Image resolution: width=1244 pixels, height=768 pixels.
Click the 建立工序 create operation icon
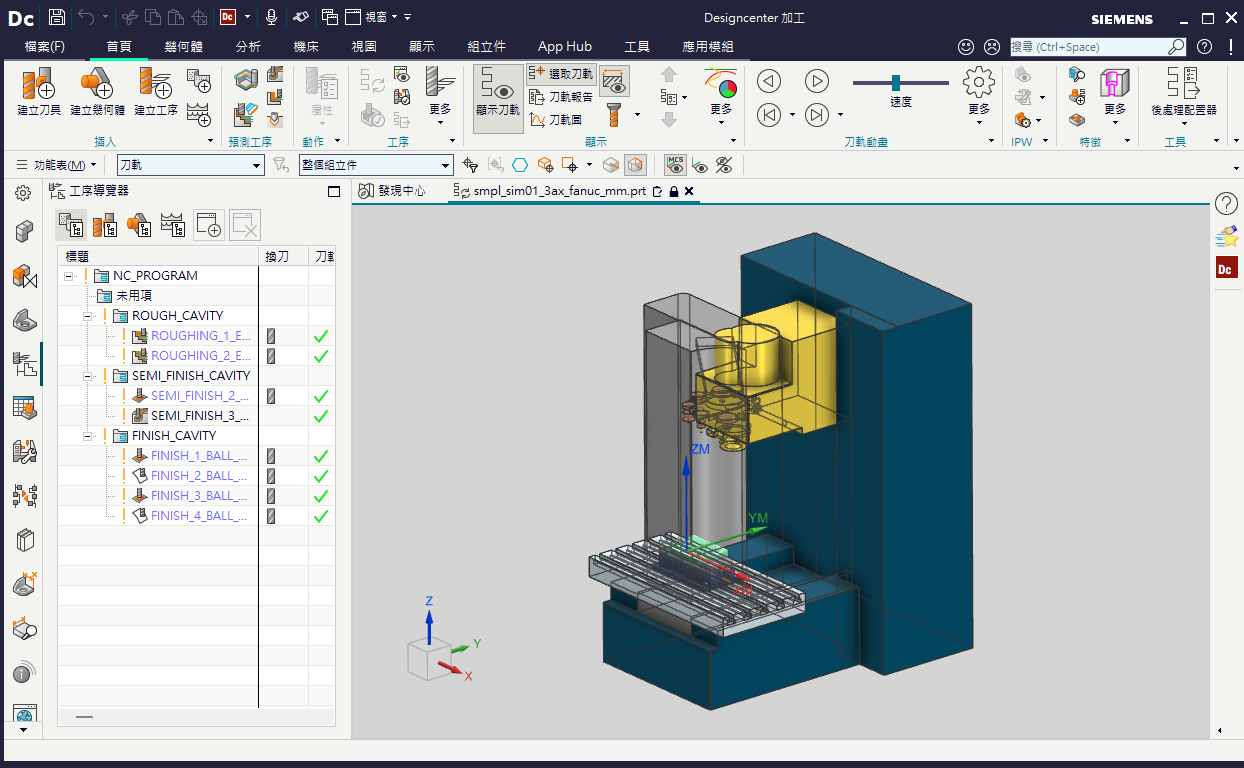[x=156, y=92]
